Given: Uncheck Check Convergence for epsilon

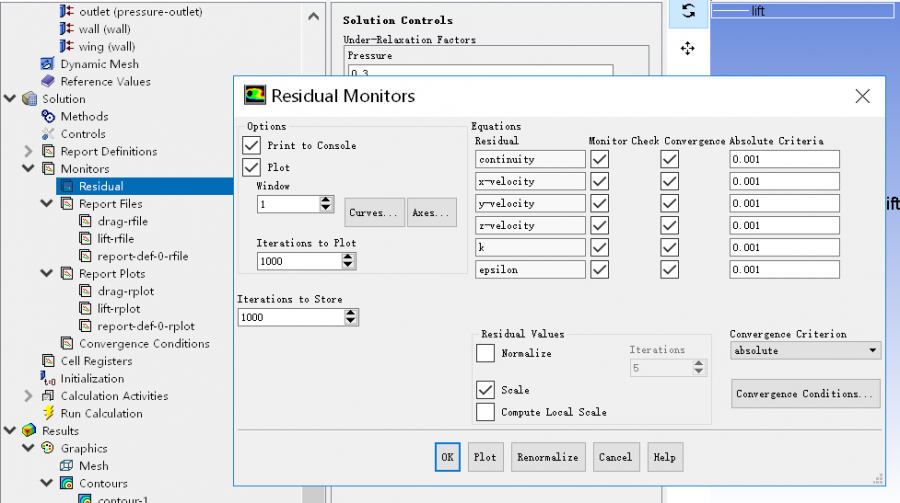Looking at the screenshot, I should 669,269.
